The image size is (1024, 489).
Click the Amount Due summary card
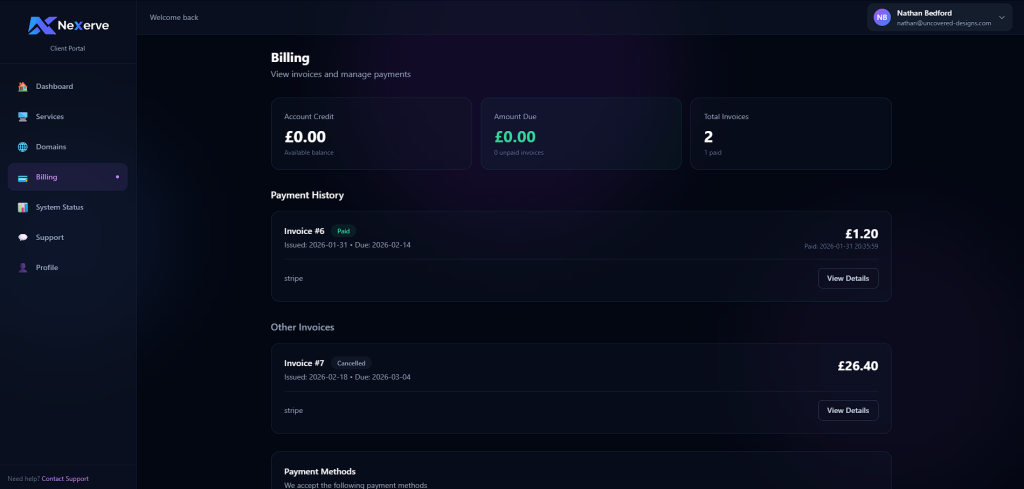point(581,133)
